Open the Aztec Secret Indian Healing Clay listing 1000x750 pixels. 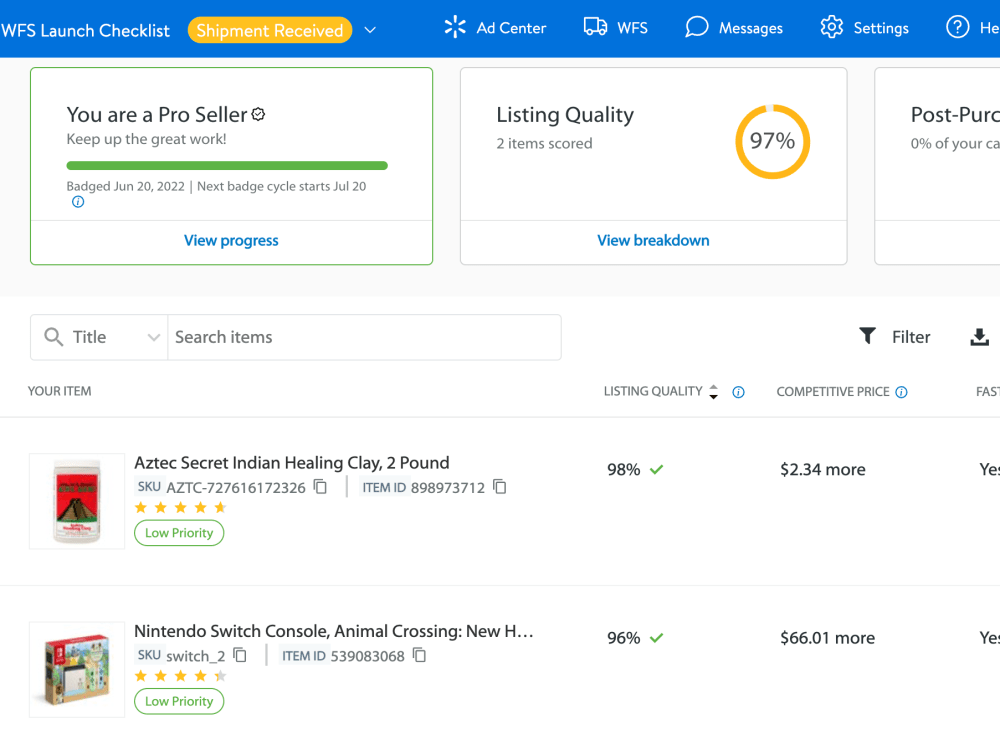[291, 462]
